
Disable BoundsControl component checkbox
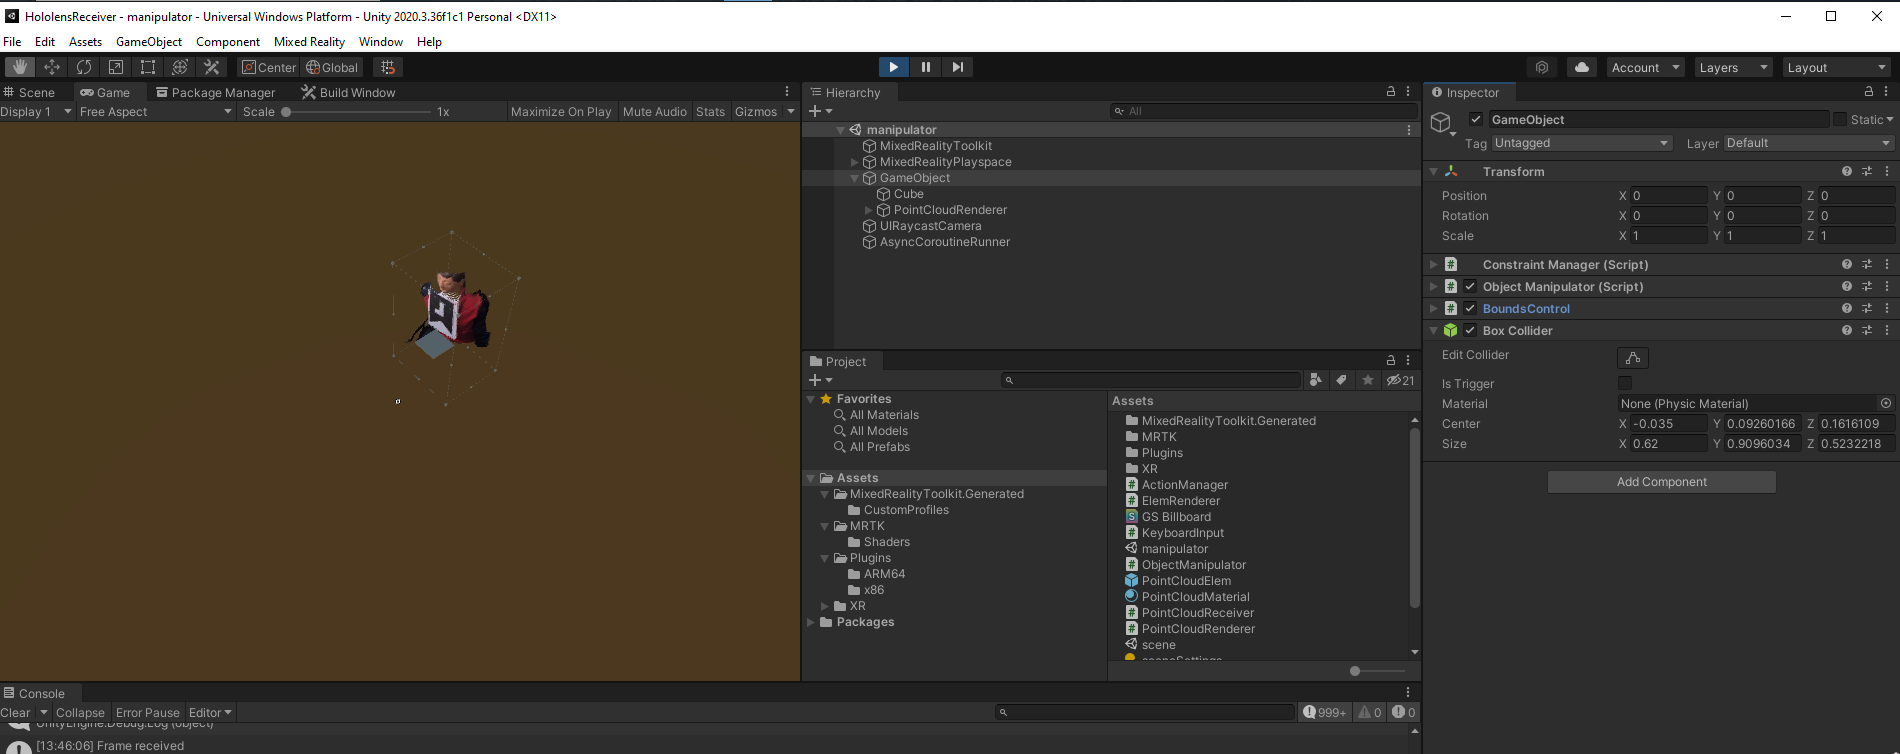pyautogui.click(x=1470, y=309)
